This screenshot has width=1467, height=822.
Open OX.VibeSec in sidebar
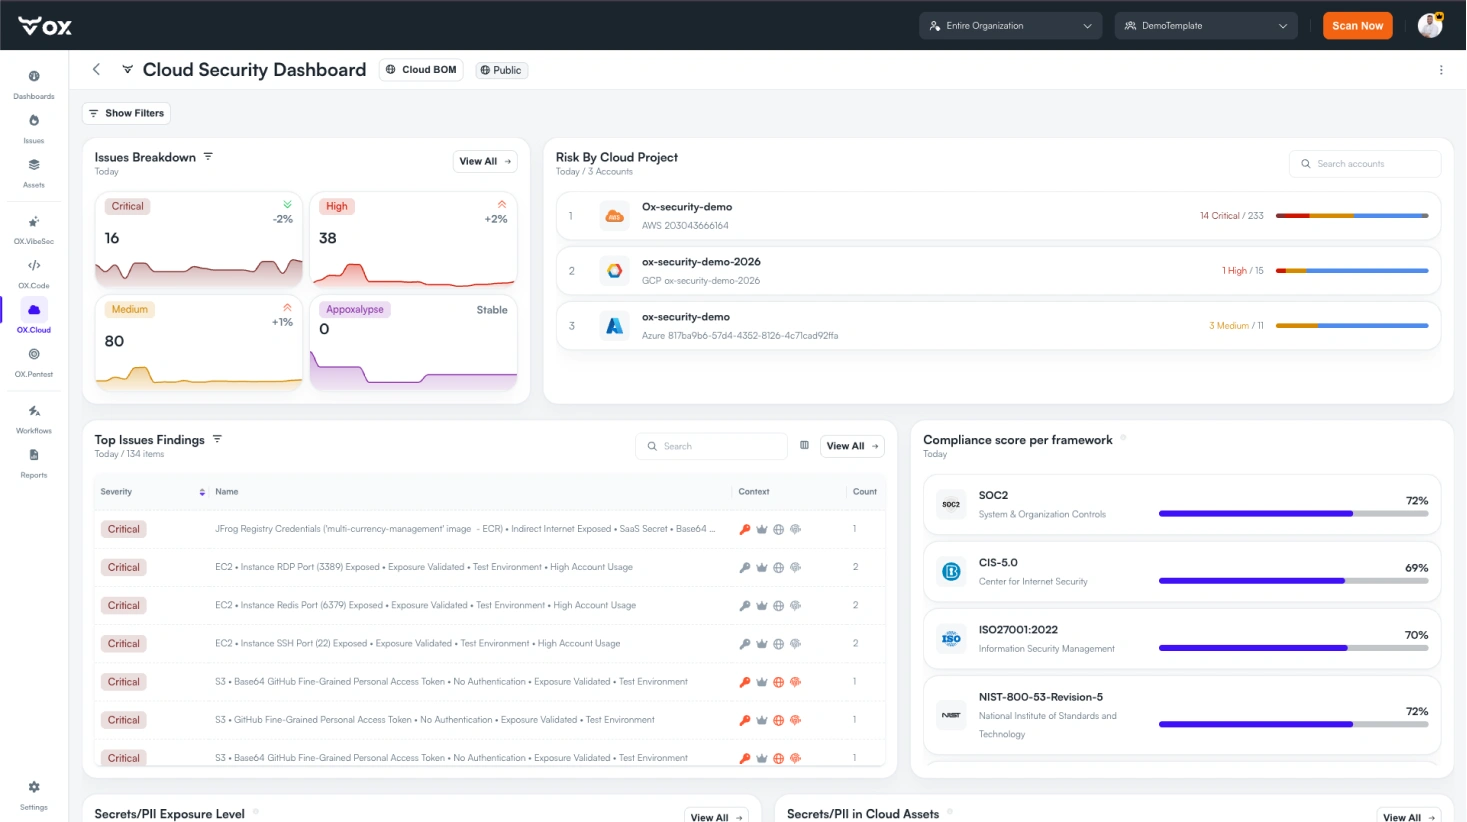(34, 229)
